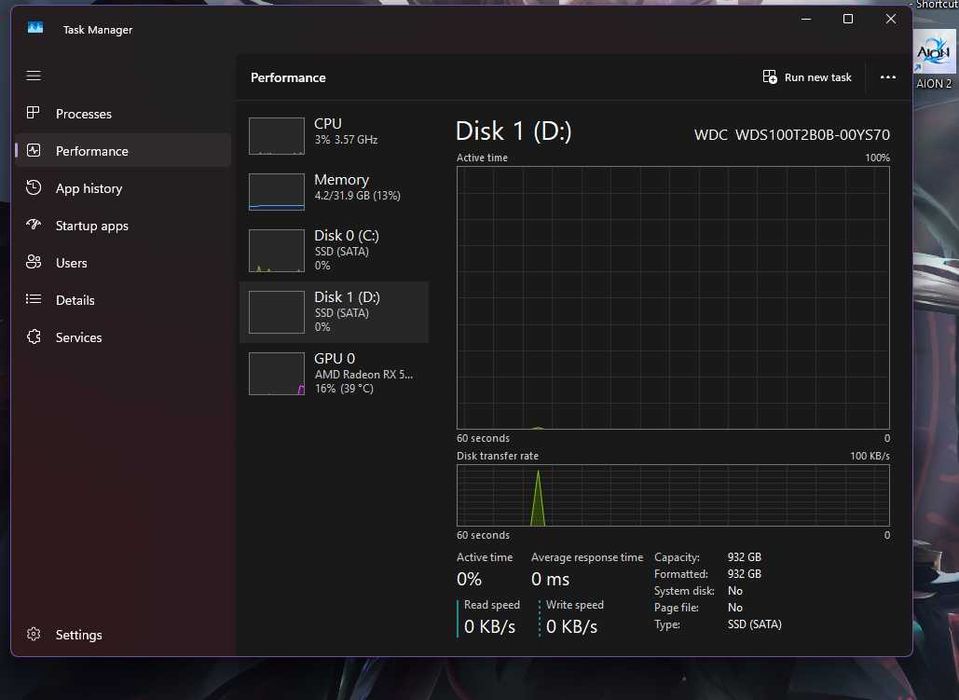Minimize the Task Manager window
Viewport: 959px width, 700px height.
click(806, 19)
